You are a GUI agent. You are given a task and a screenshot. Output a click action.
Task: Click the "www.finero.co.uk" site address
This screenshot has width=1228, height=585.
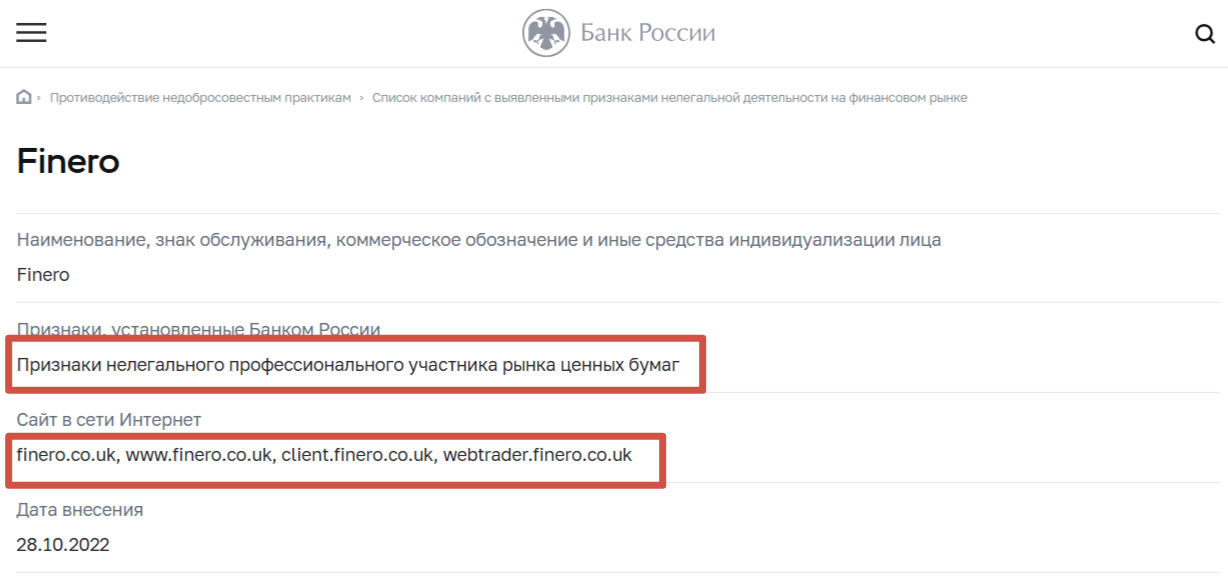tap(200, 455)
